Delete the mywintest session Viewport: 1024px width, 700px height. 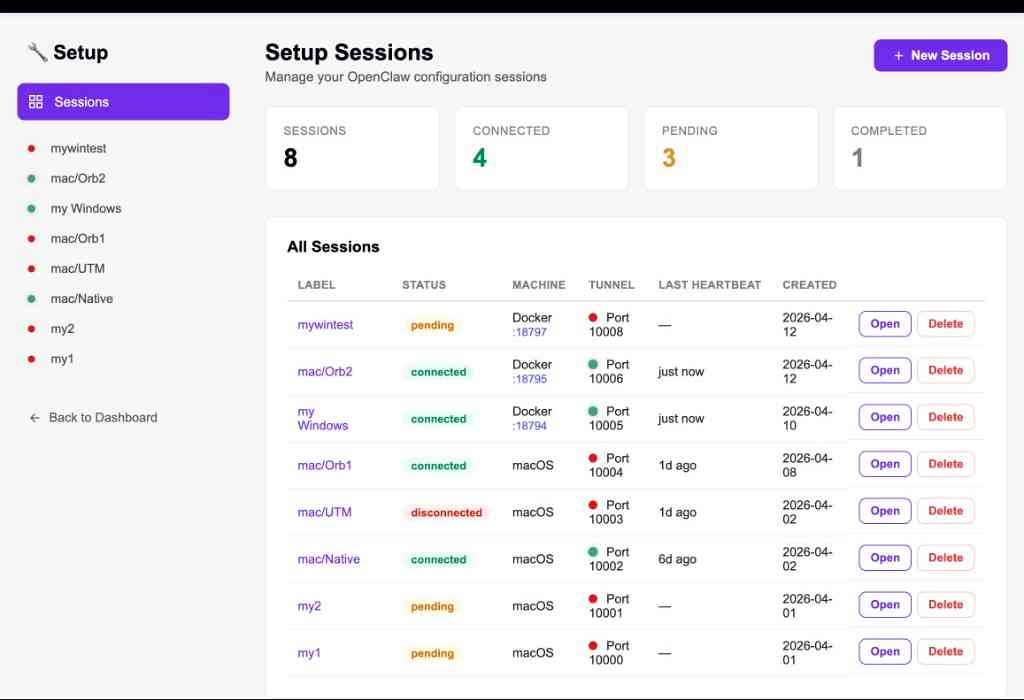[944, 323]
